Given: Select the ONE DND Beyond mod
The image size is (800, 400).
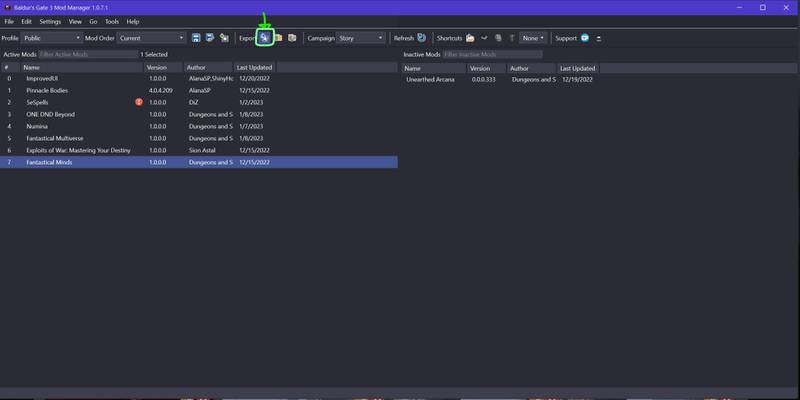Looking at the screenshot, I should (199, 114).
